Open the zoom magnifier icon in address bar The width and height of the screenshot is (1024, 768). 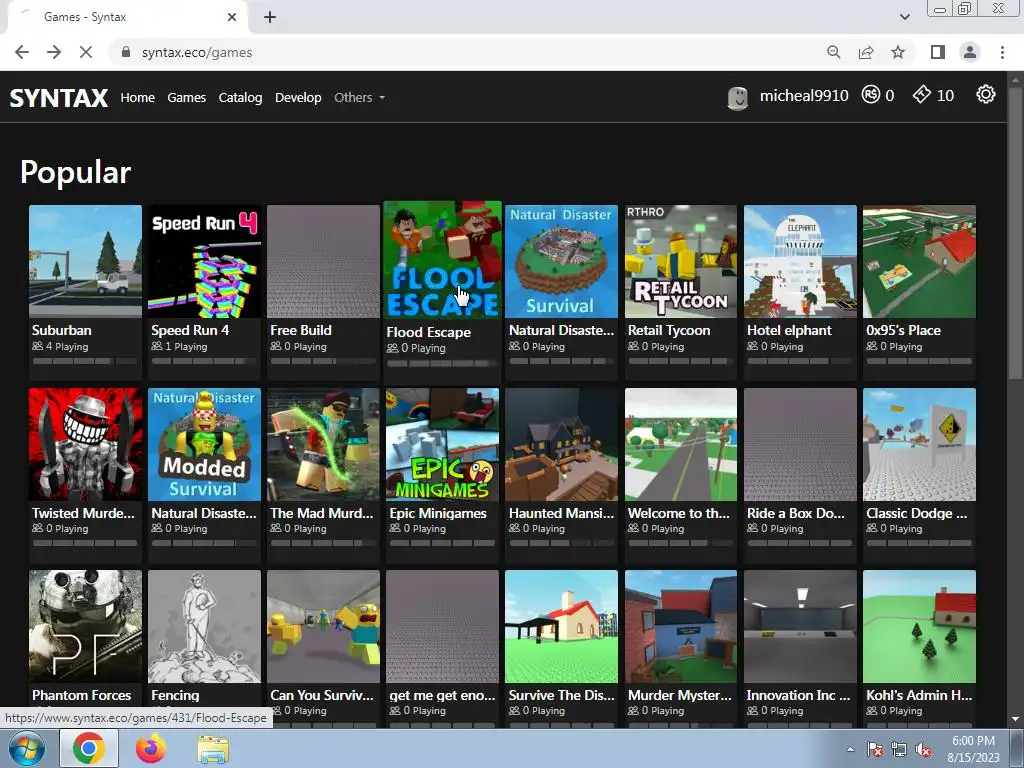point(834,52)
